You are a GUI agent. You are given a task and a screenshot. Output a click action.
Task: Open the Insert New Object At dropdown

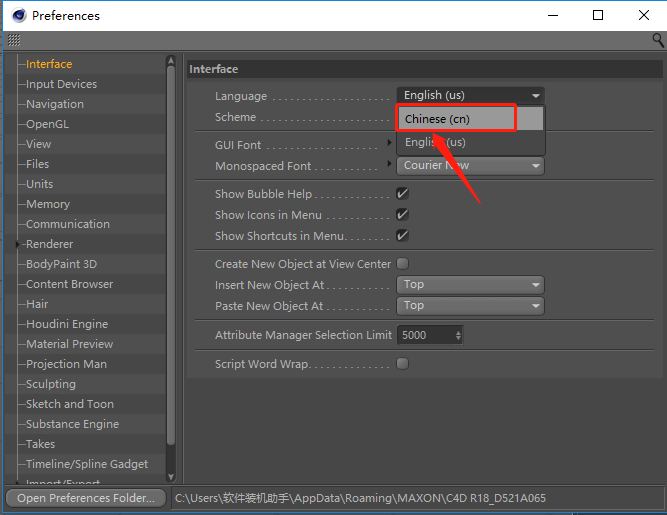click(x=470, y=285)
